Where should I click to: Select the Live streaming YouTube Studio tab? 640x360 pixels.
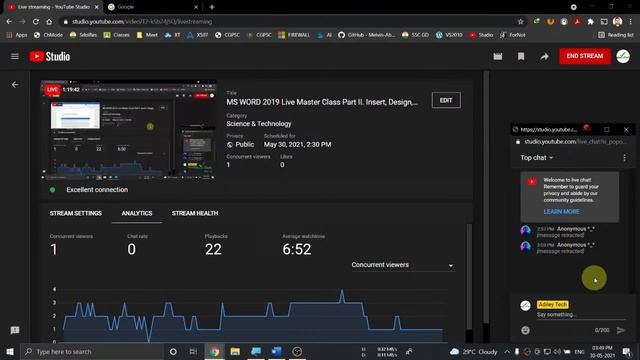tap(53, 7)
